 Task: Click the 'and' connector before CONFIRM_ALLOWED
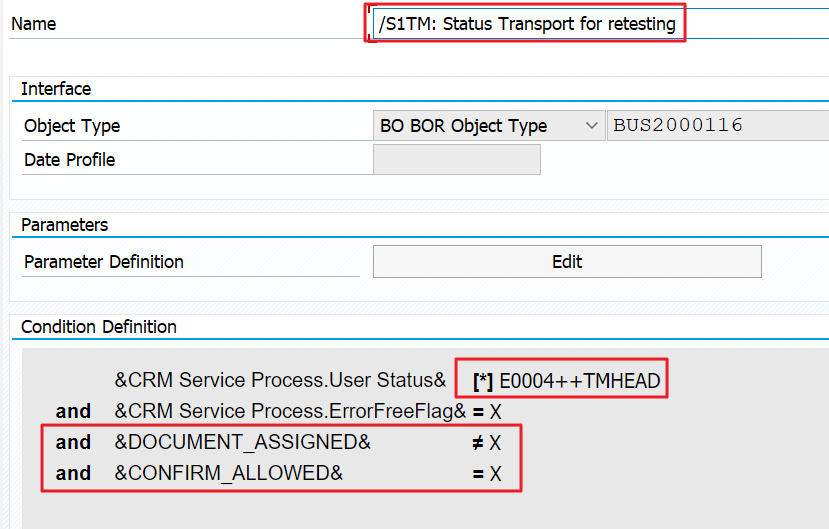click(73, 473)
